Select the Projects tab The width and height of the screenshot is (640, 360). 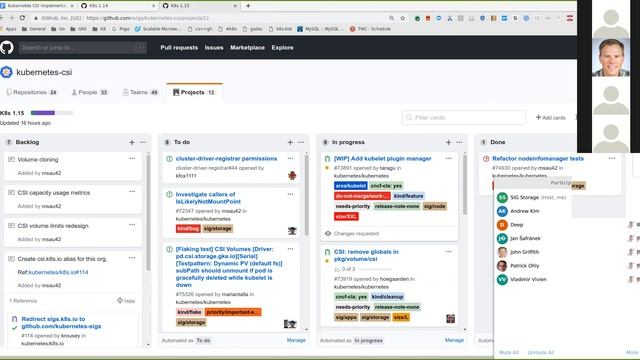coord(194,92)
